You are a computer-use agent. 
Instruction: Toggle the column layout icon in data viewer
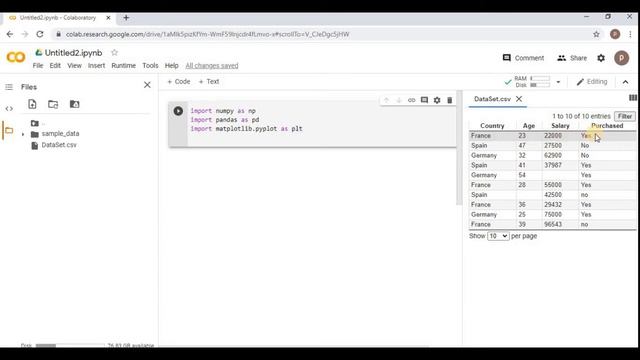point(633,98)
